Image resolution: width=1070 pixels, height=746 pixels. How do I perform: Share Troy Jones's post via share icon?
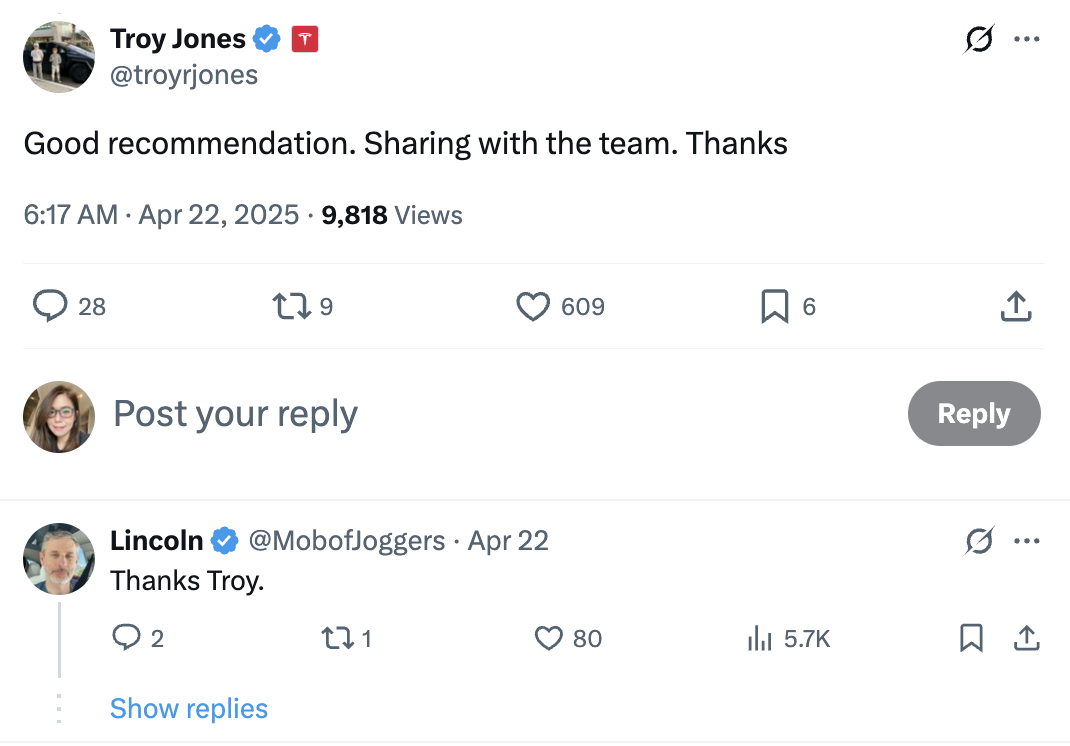[x=1015, y=306]
